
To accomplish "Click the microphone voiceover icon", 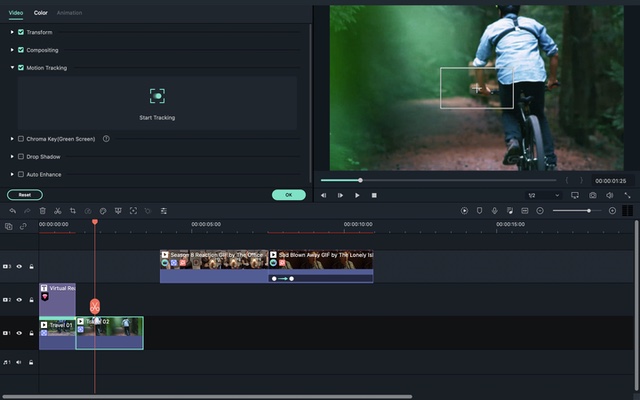I will click(494, 211).
